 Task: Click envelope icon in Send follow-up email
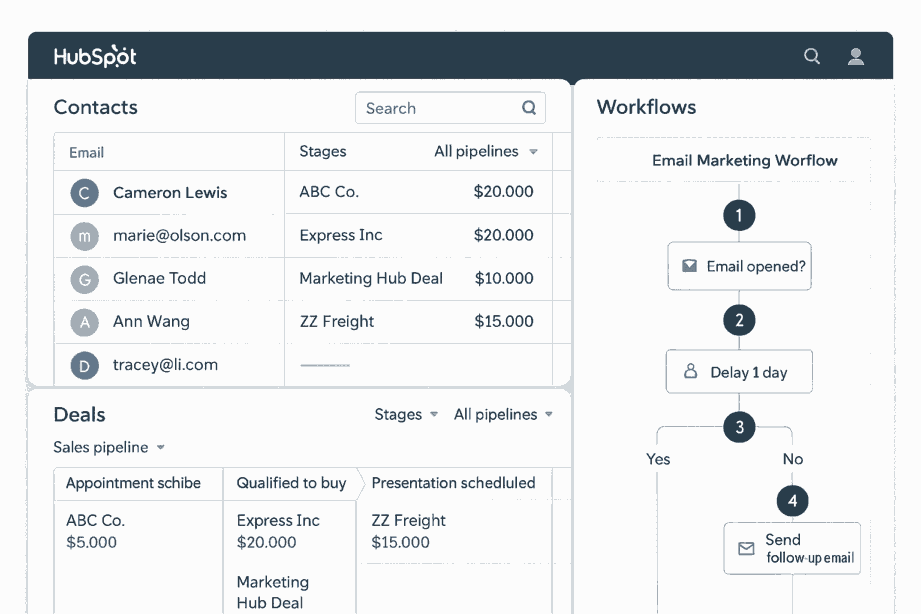click(746, 549)
